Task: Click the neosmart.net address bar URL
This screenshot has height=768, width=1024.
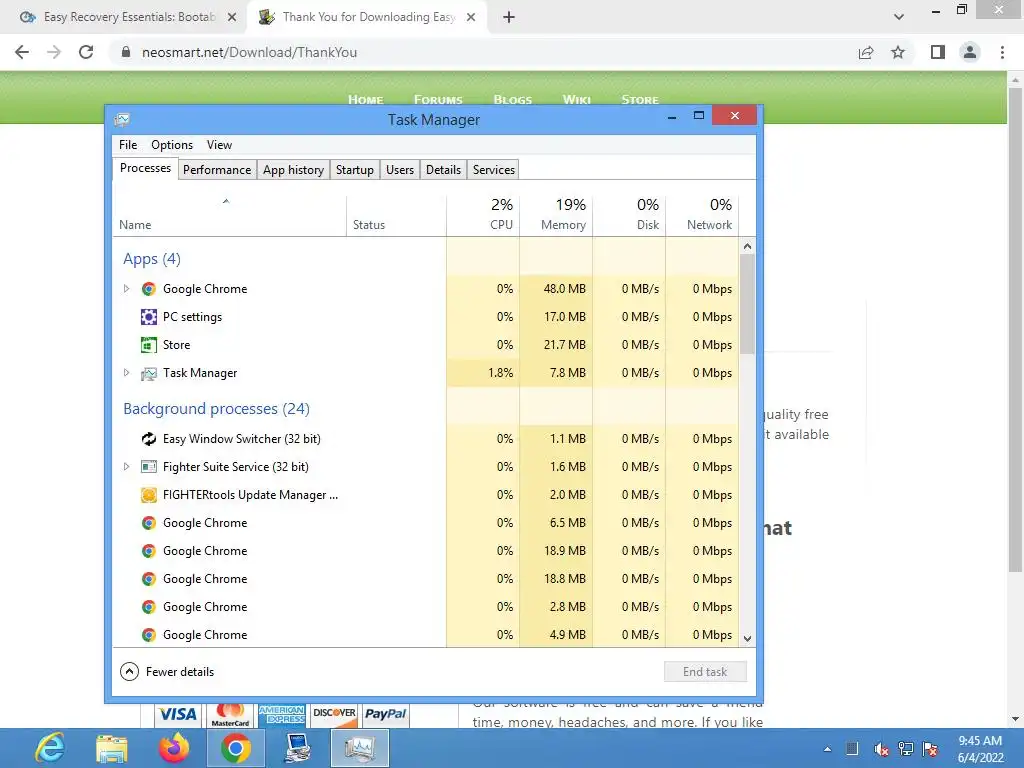Action: point(249,52)
